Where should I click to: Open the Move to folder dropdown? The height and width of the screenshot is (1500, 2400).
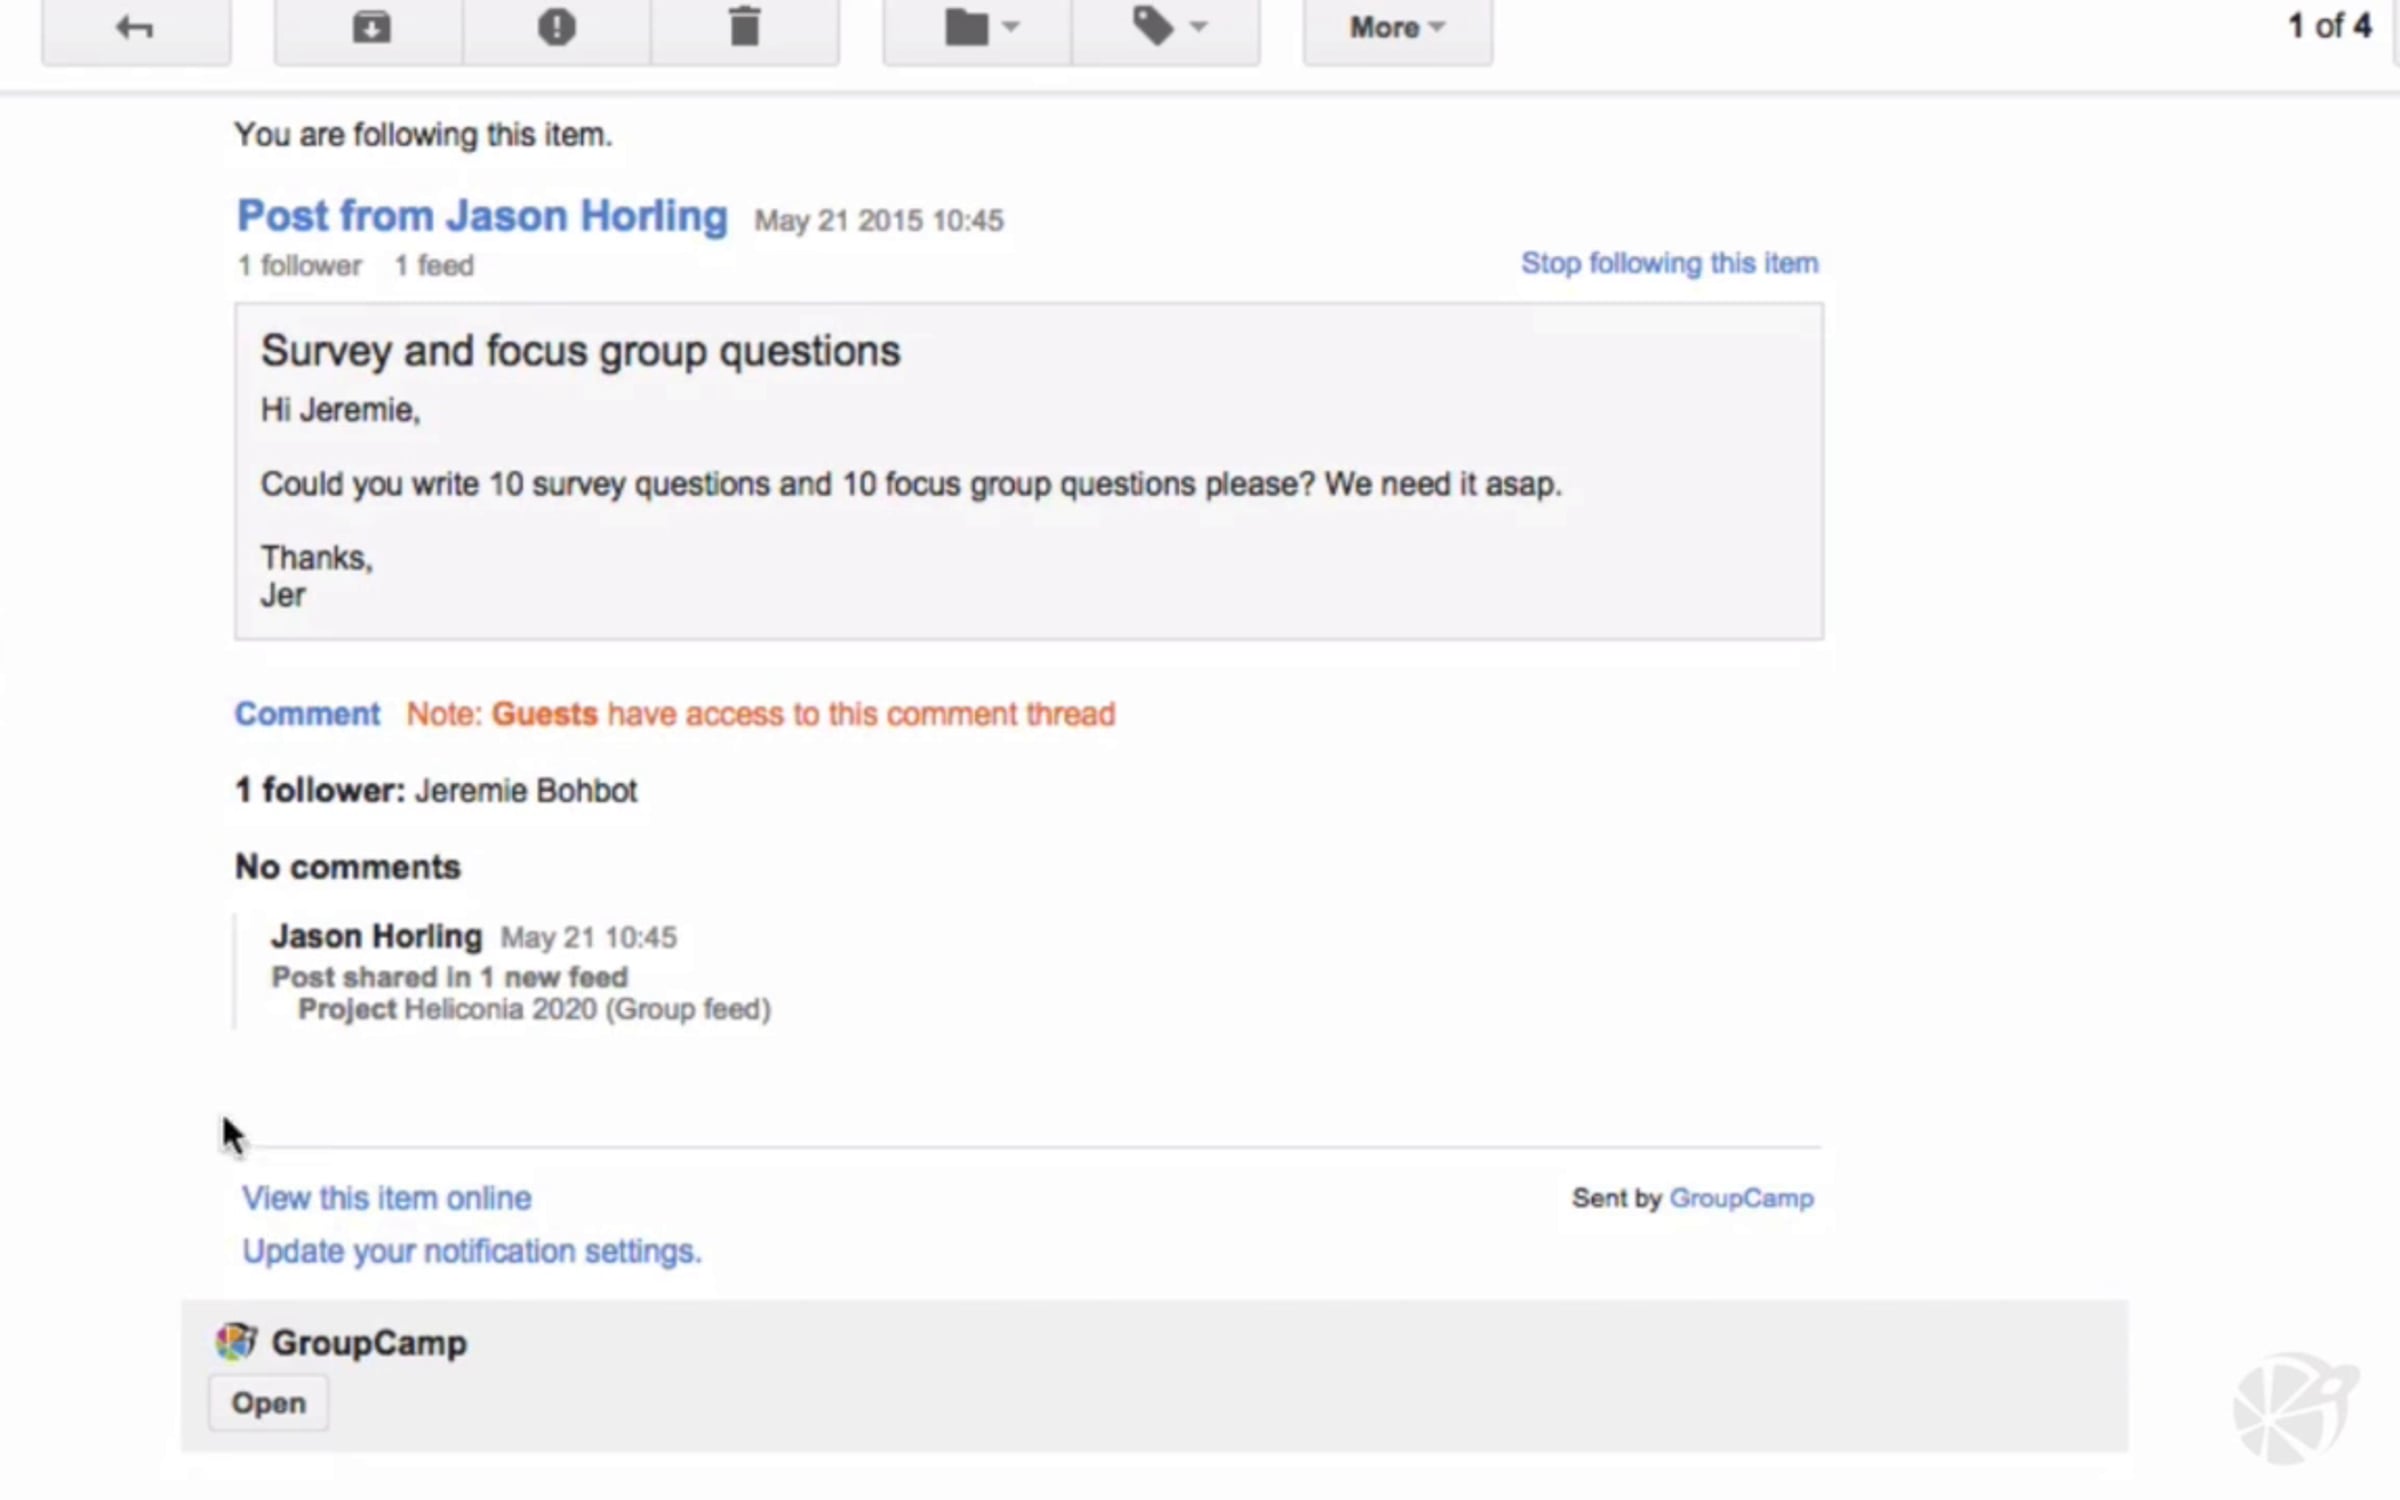click(979, 28)
